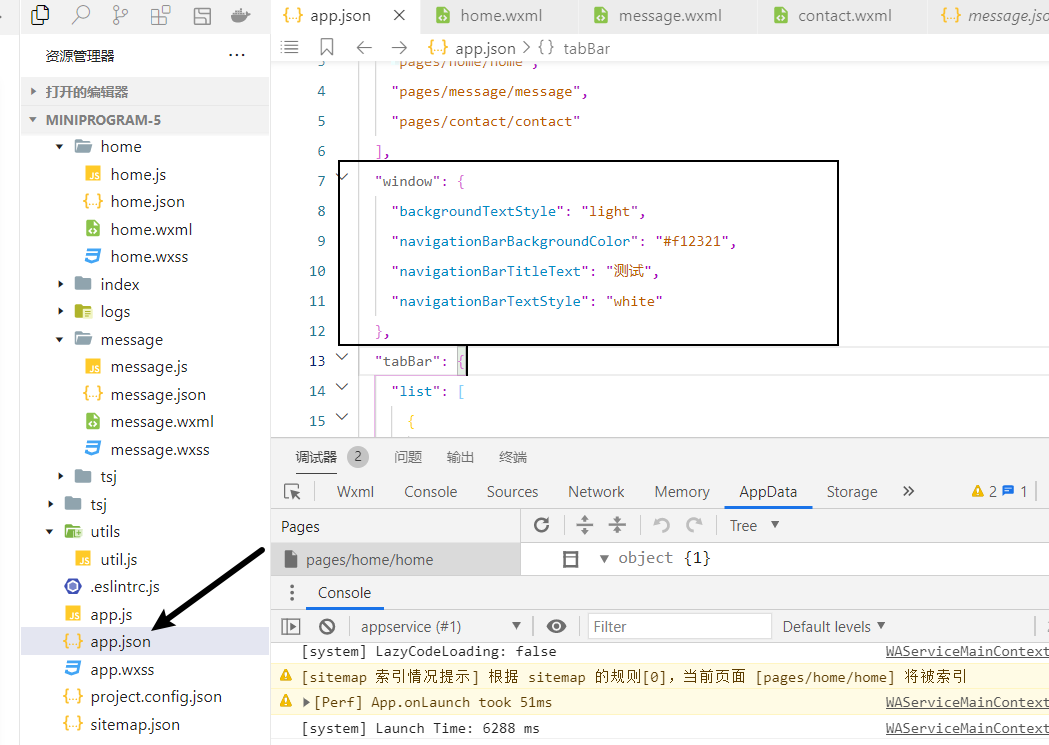
Task: Refresh AppData with the reload icon
Action: point(542,525)
